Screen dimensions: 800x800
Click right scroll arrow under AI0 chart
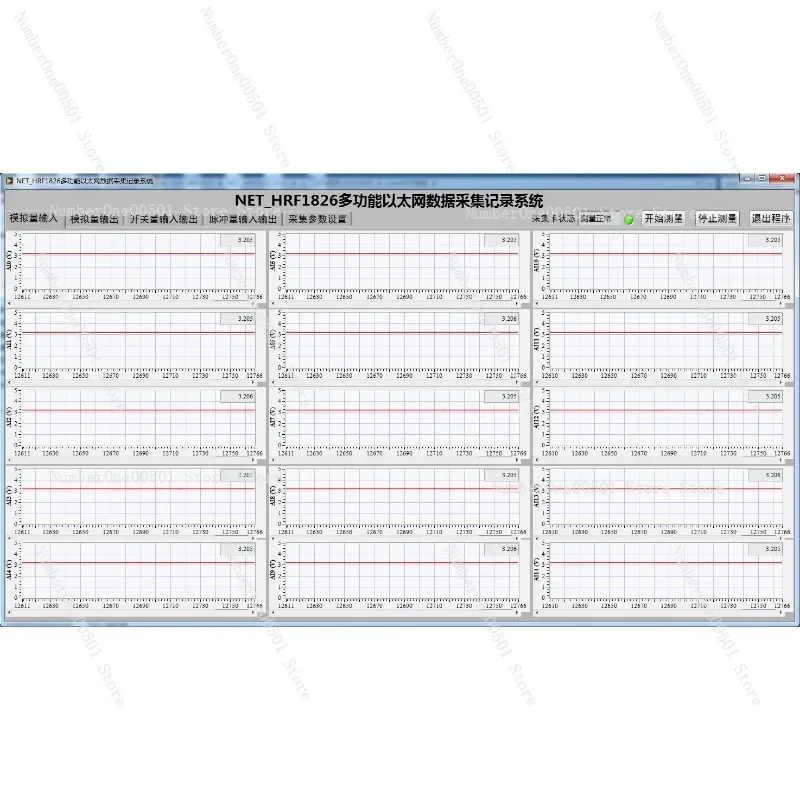click(253, 304)
